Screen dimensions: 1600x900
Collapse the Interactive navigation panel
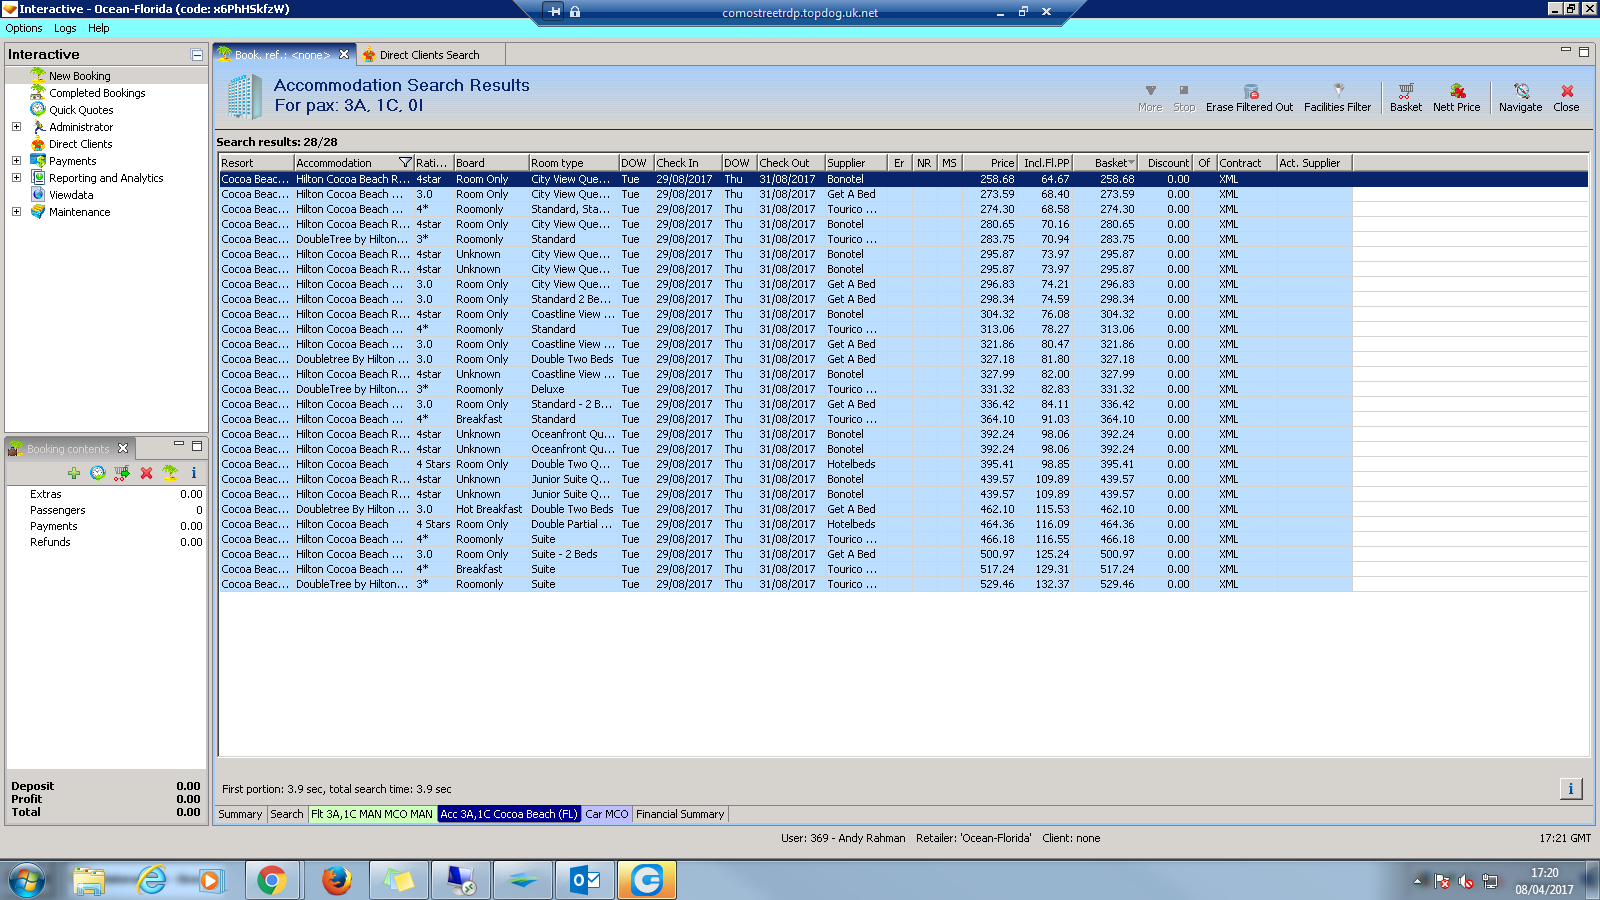pyautogui.click(x=197, y=55)
